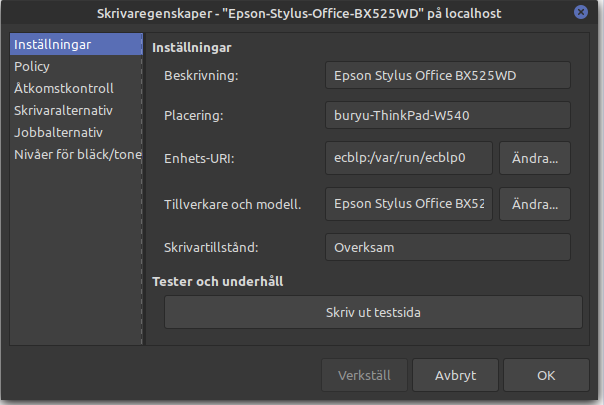
Task: Open the Åtkomstkontroll section
Action: (x=76, y=88)
